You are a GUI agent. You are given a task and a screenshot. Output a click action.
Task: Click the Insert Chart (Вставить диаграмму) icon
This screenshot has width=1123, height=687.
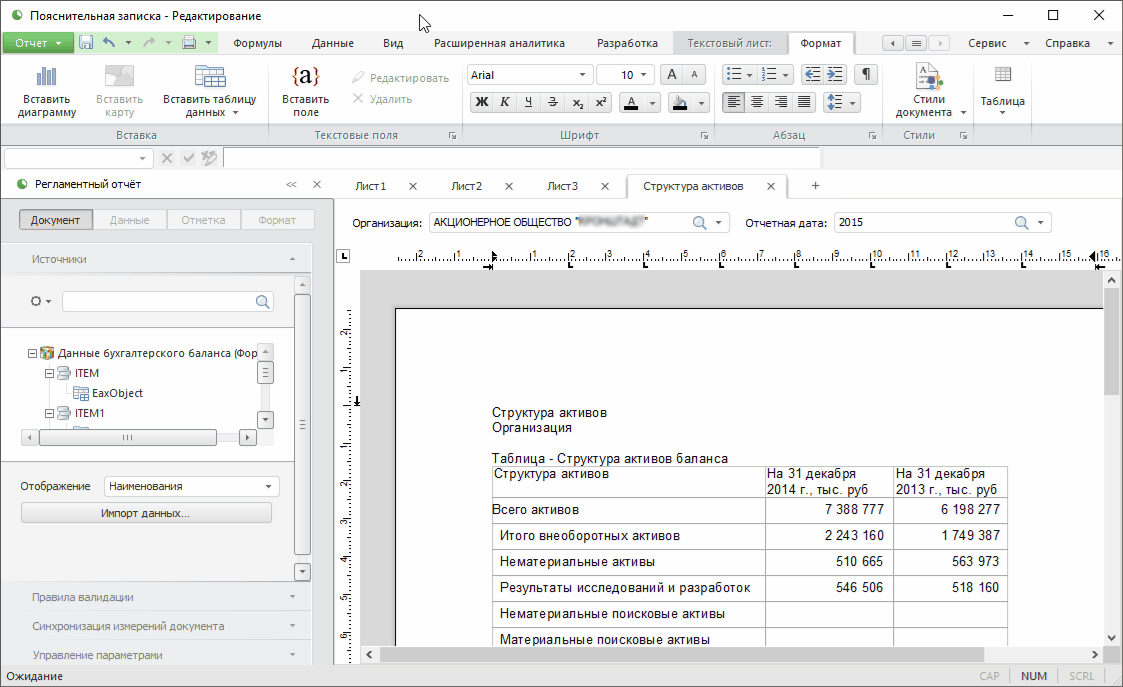(46, 90)
